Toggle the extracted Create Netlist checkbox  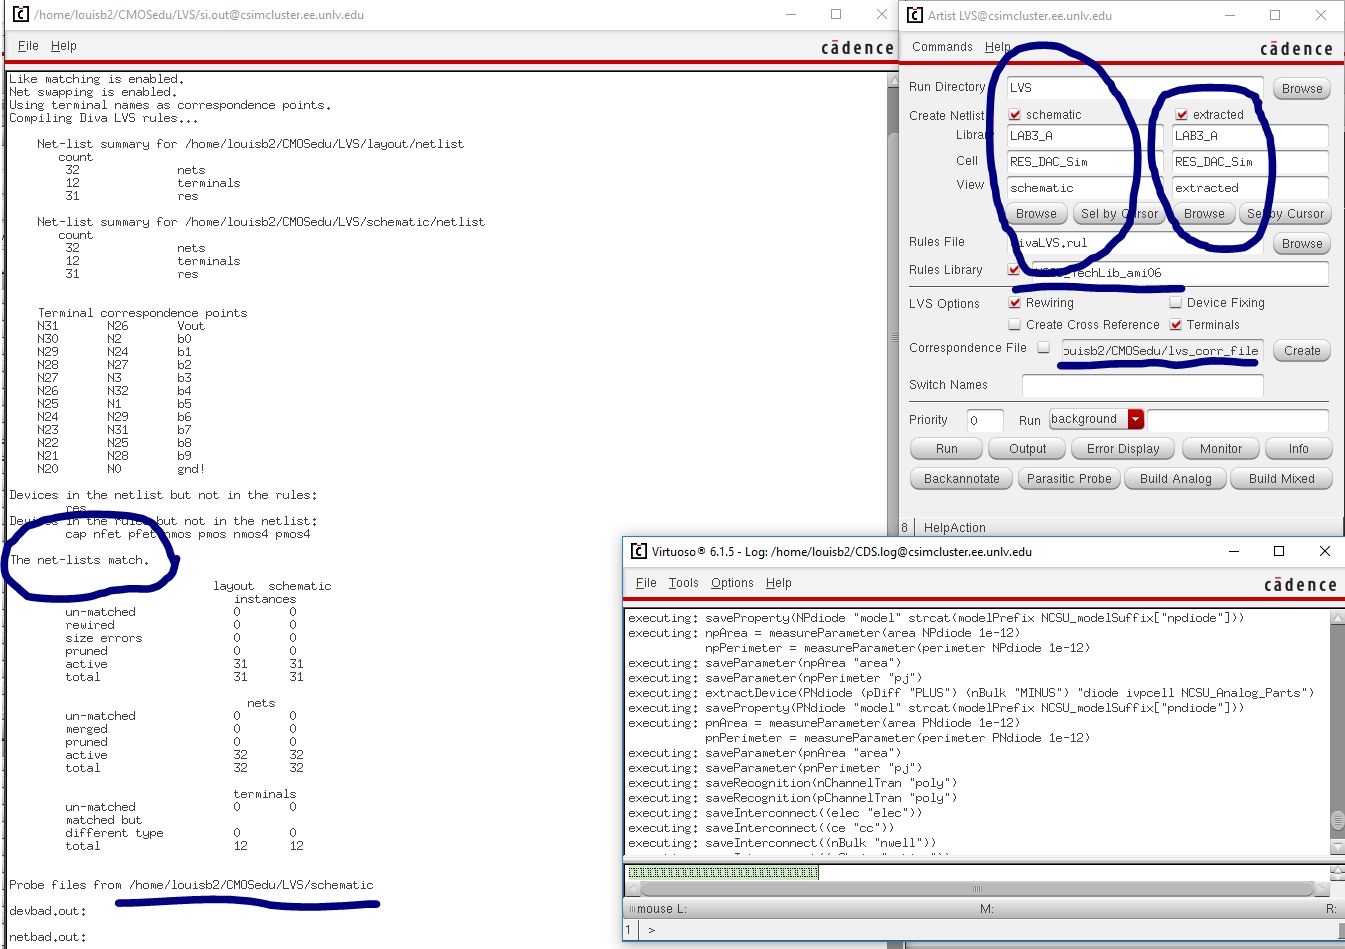(1181, 115)
